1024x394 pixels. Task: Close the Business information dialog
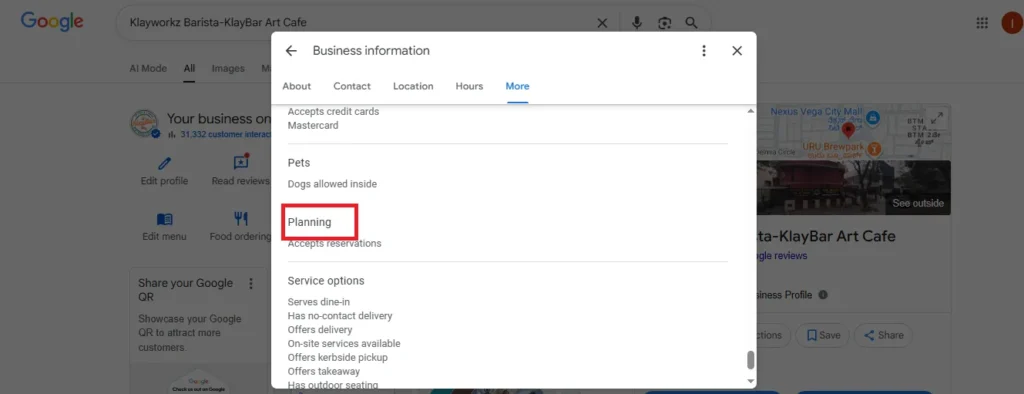pyautogui.click(x=737, y=51)
